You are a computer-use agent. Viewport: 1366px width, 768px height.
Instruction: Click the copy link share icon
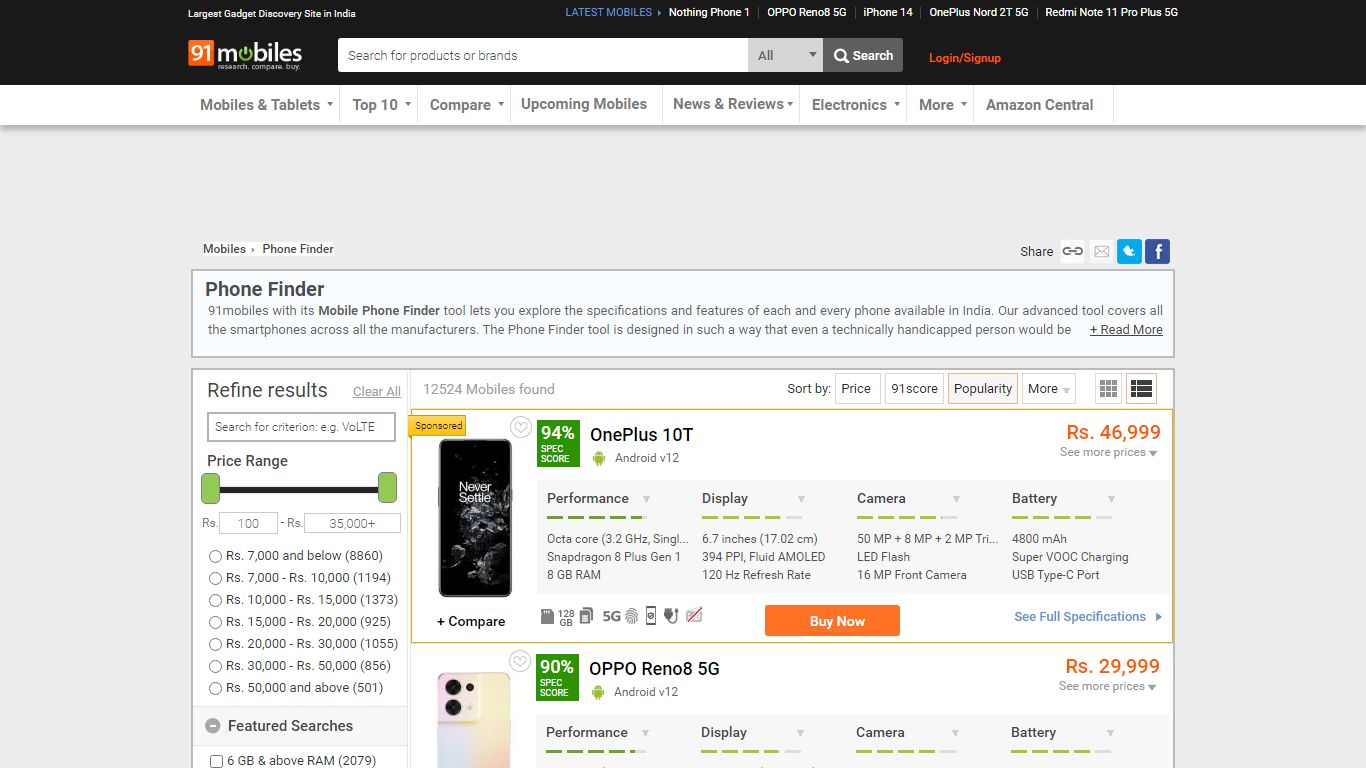coord(1072,251)
